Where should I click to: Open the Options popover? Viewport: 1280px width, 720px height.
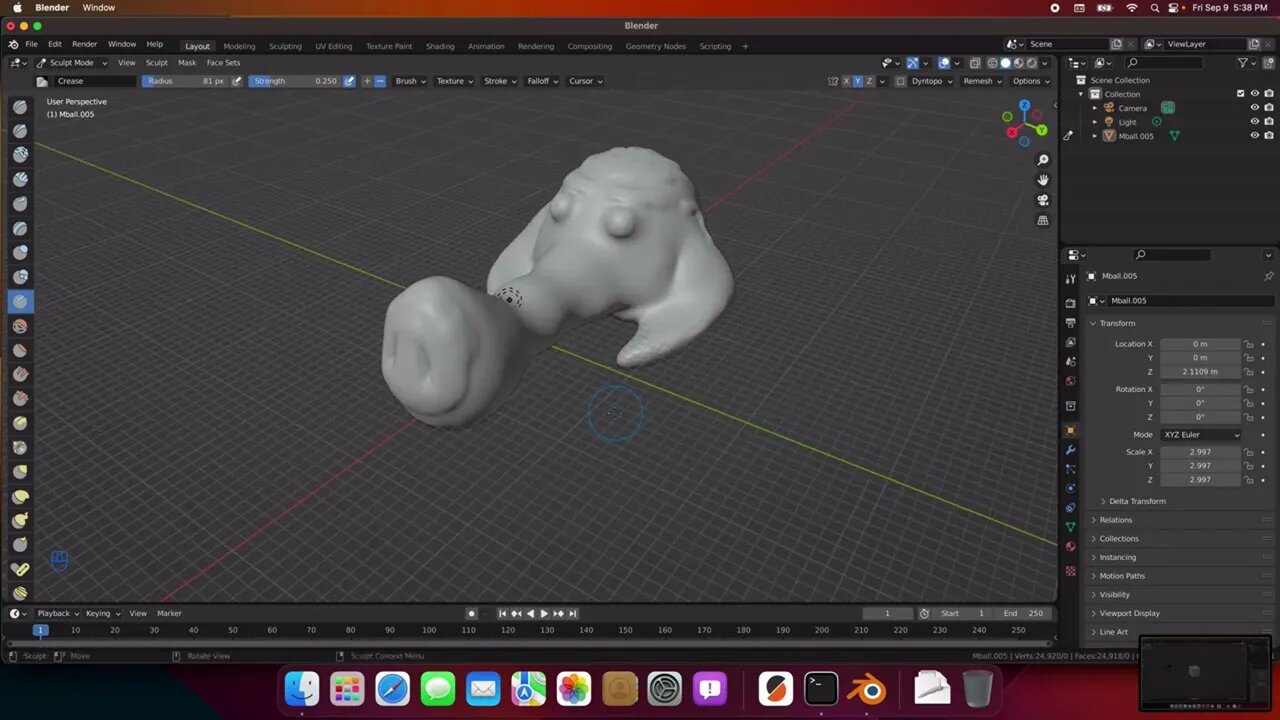click(1031, 81)
